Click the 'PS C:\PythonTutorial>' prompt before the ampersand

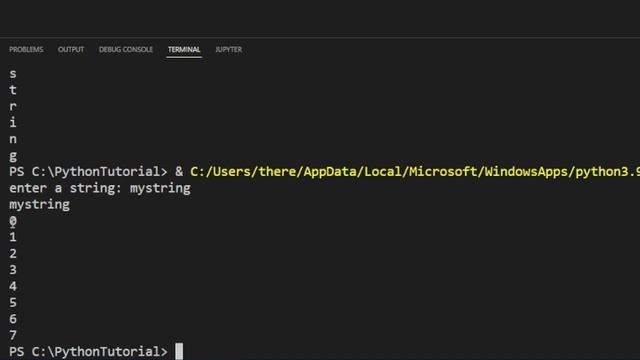pyautogui.click(x=88, y=172)
